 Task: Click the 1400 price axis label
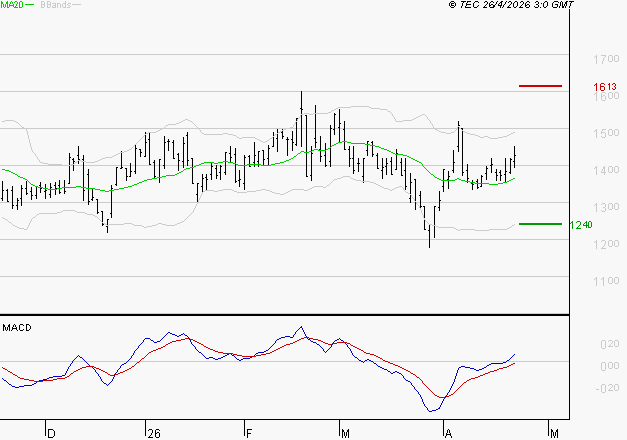(x=607, y=171)
